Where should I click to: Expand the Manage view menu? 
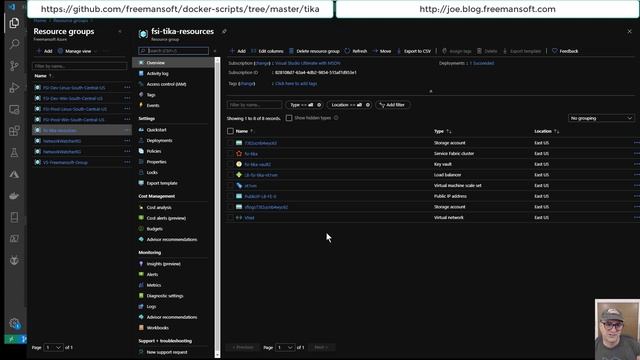point(78,51)
